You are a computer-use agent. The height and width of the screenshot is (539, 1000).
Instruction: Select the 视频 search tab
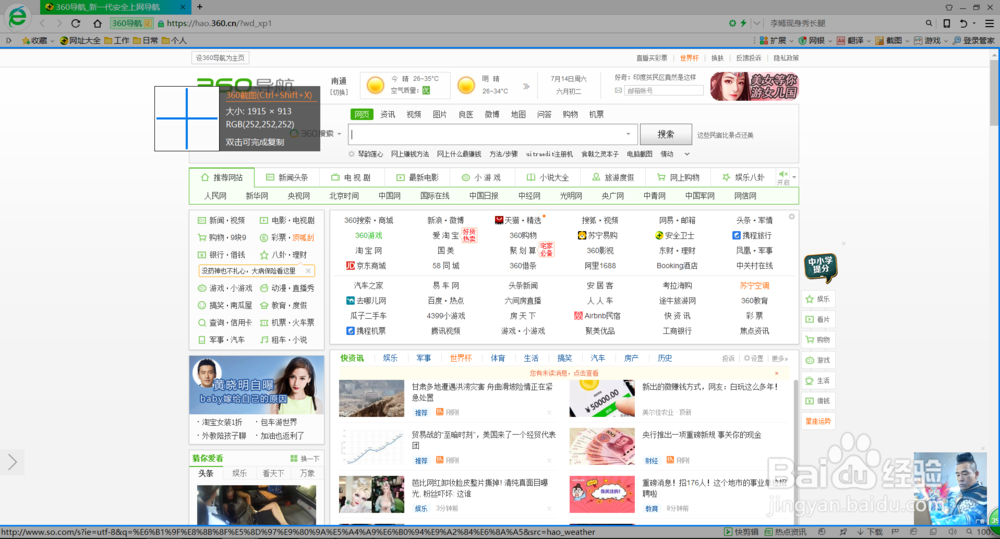click(x=414, y=114)
